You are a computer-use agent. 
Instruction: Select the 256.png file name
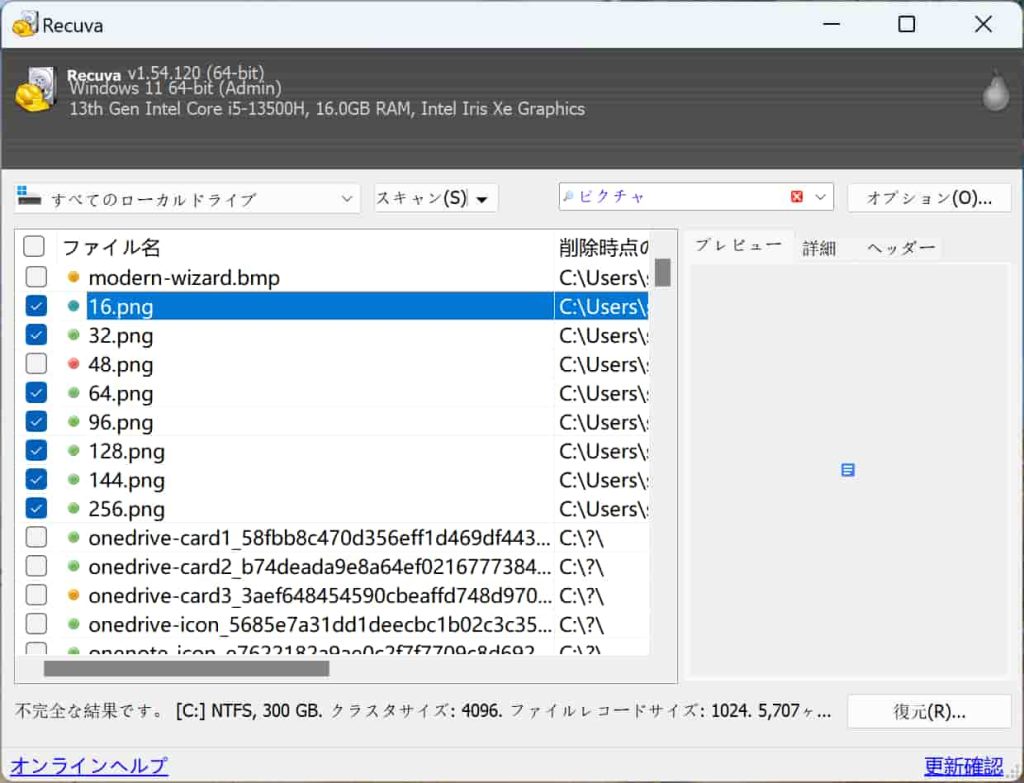tap(127, 509)
